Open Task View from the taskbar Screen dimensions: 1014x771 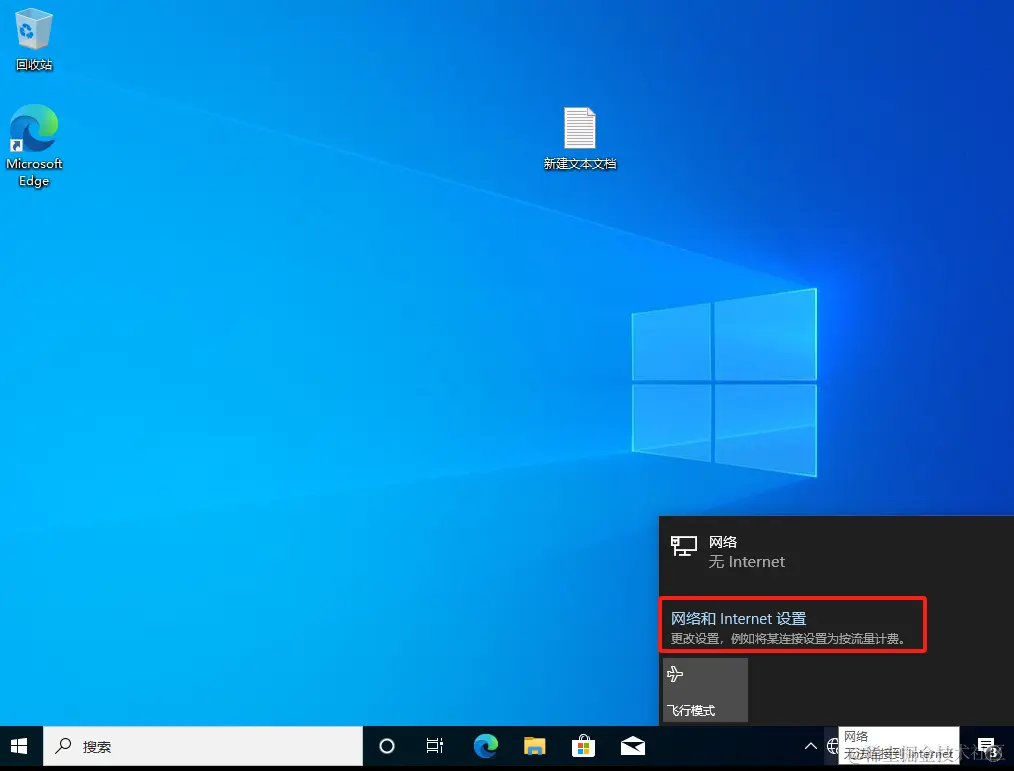[x=435, y=746]
